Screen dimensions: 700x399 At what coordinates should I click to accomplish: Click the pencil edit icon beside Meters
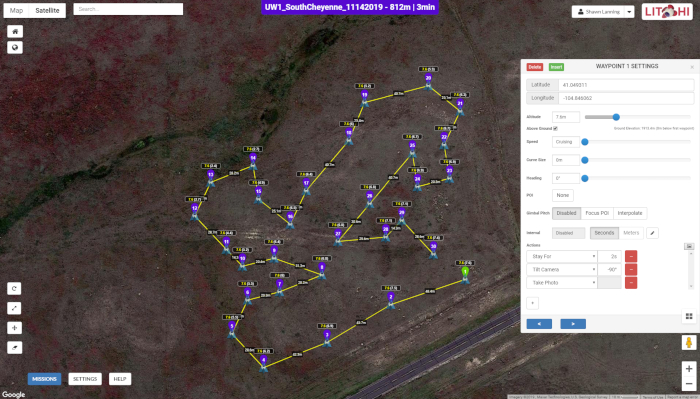pyautogui.click(x=652, y=233)
